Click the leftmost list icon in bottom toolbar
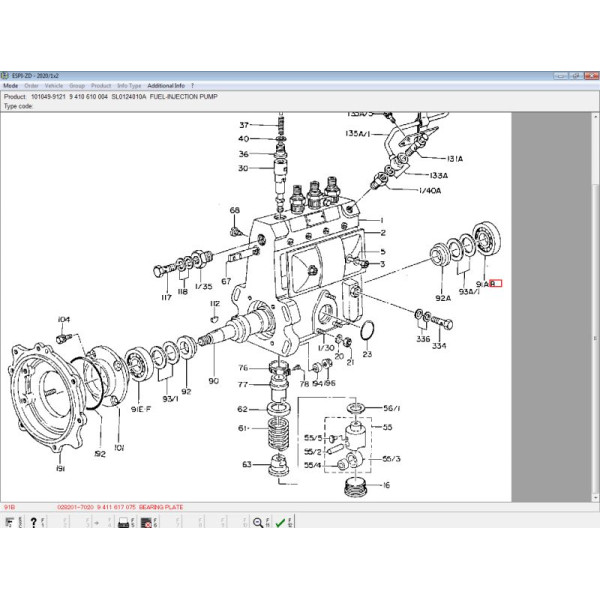 tap(8, 521)
